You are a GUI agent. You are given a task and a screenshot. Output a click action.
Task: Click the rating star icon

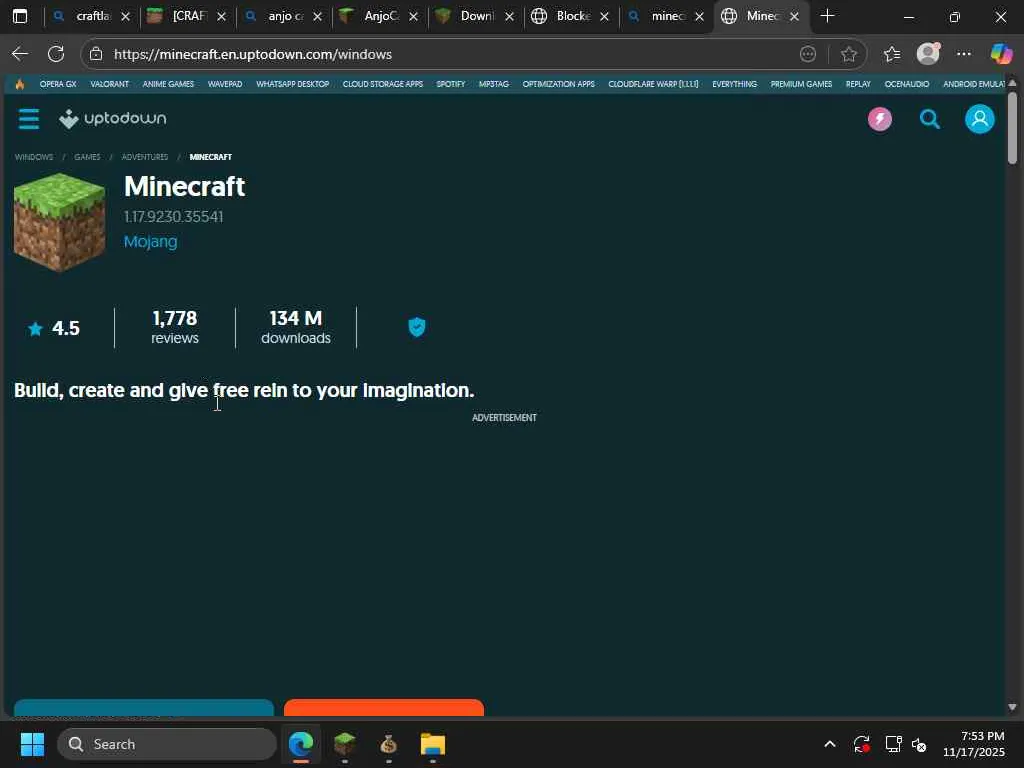(x=35, y=328)
